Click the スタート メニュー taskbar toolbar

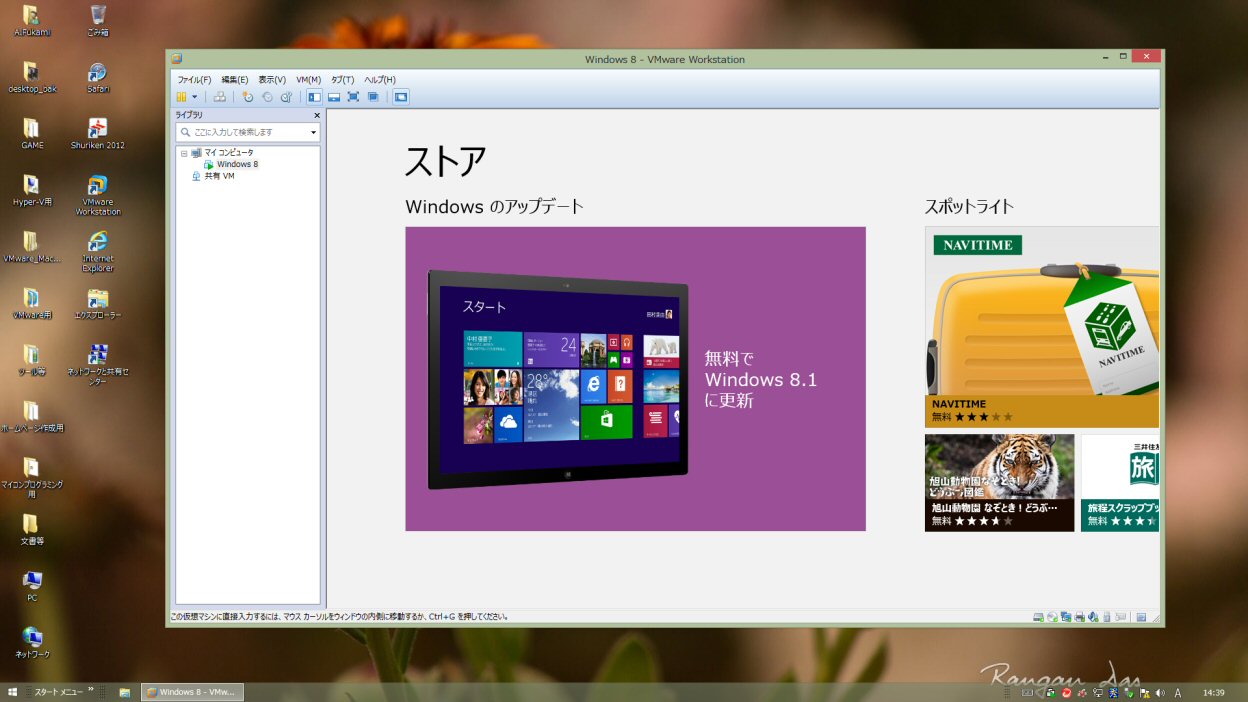coord(59,692)
